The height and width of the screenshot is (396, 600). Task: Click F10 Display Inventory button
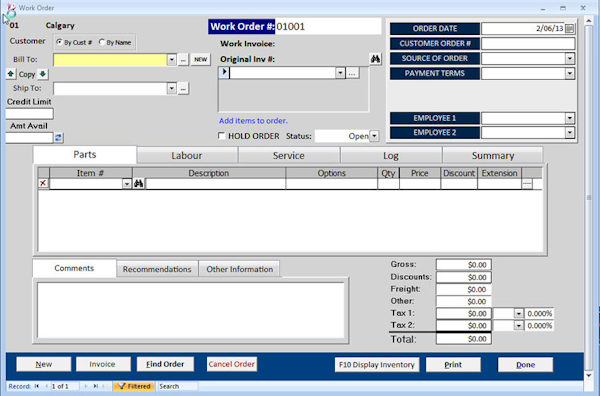click(377, 365)
